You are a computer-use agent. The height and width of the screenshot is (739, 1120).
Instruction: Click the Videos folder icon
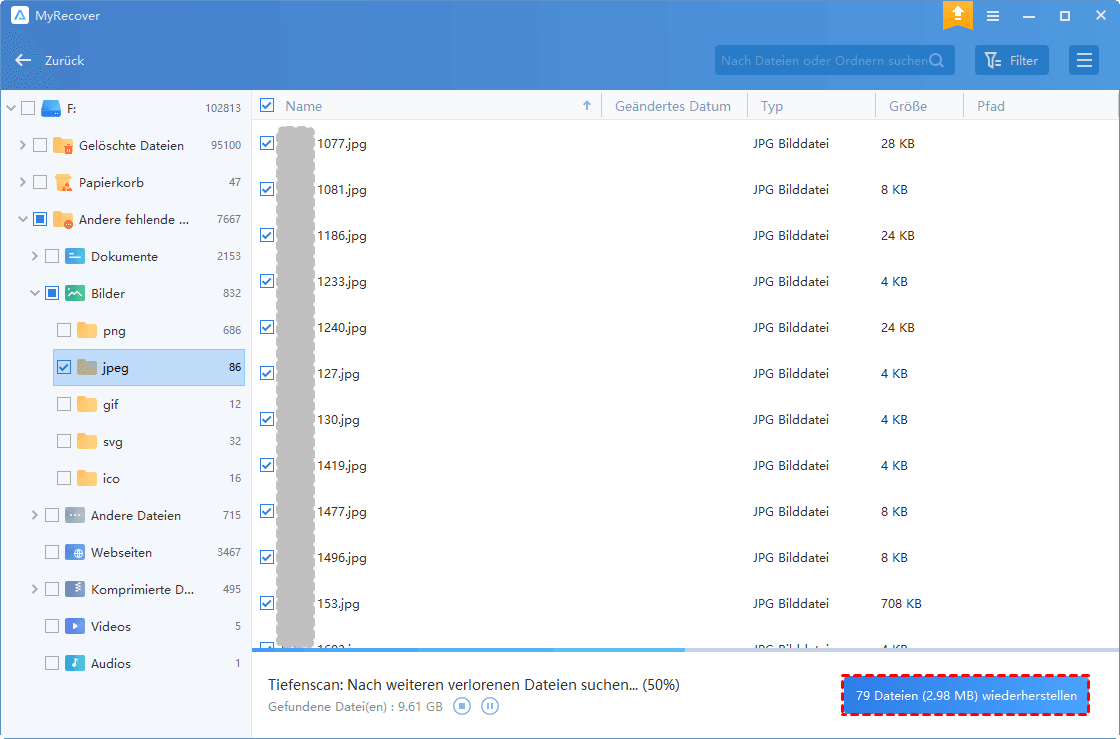[x=75, y=626]
